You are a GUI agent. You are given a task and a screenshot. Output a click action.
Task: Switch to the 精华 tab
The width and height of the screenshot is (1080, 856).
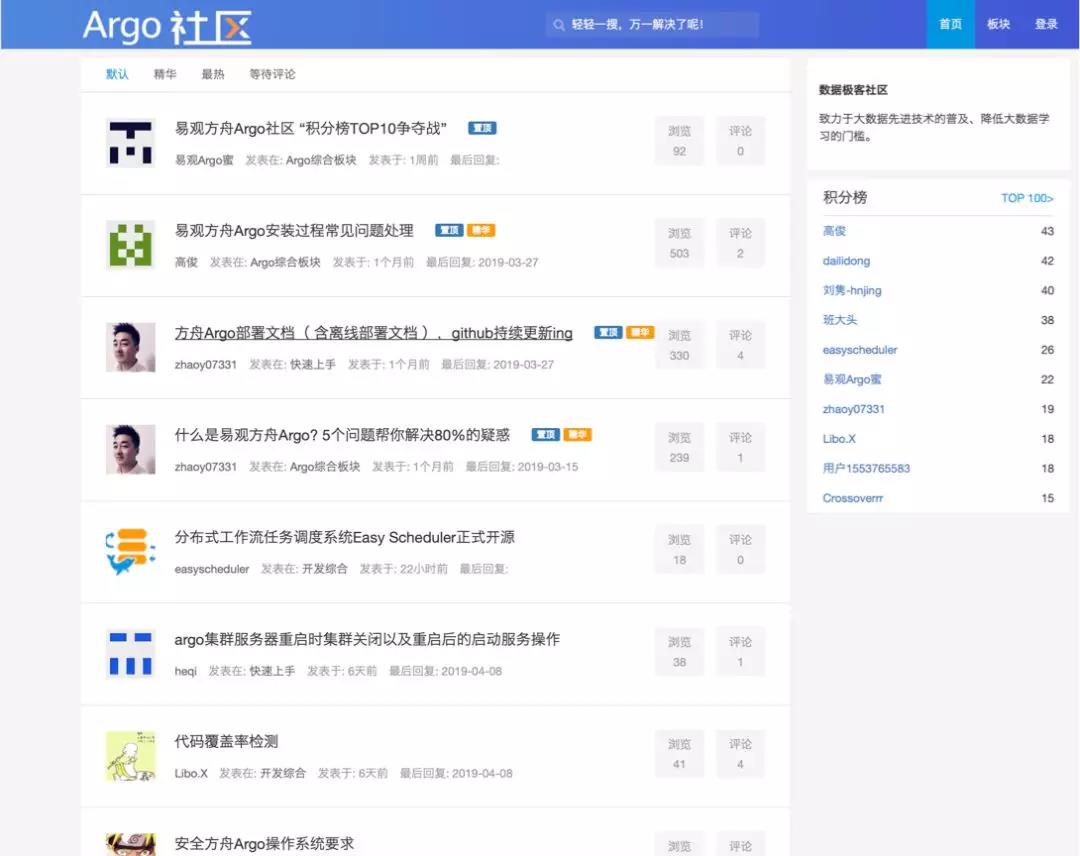(165, 74)
